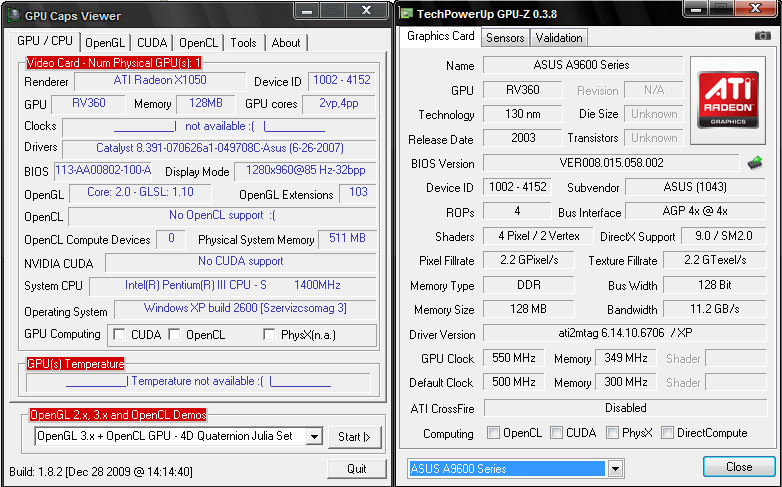Click the Physical System Memory 511 MB value

347,239
